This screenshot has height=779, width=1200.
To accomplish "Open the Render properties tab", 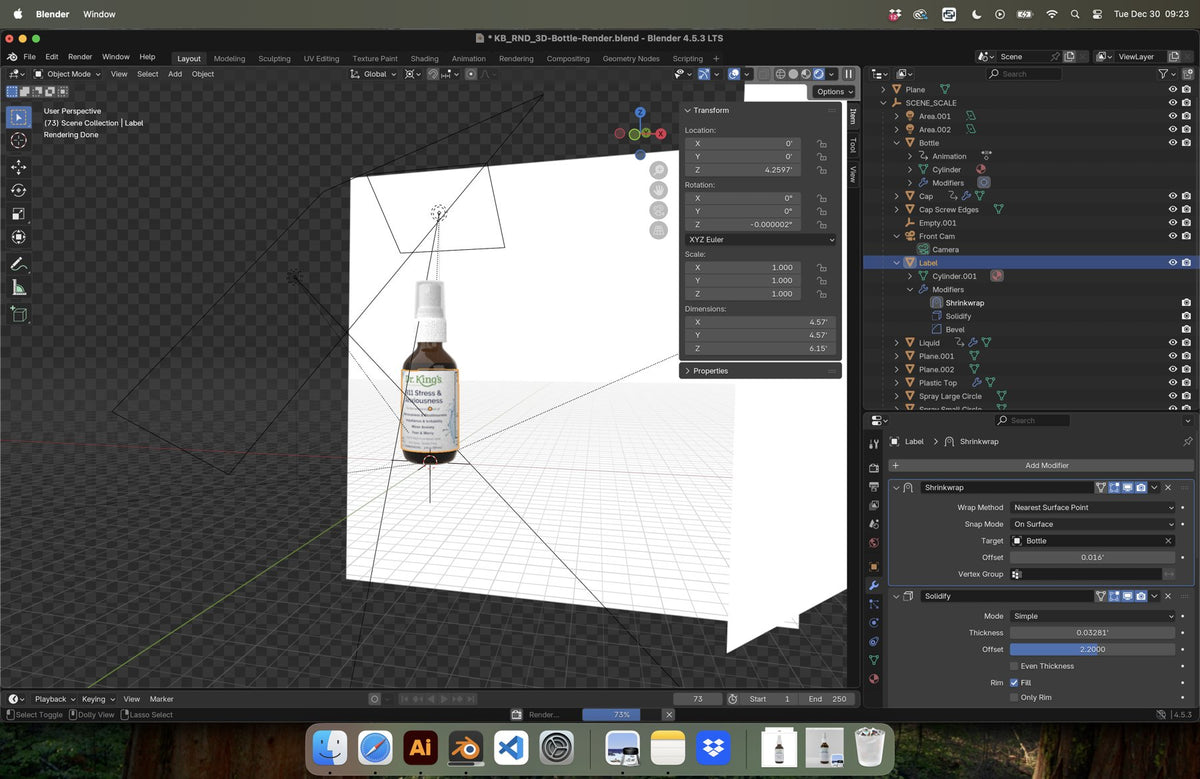I will click(x=873, y=467).
